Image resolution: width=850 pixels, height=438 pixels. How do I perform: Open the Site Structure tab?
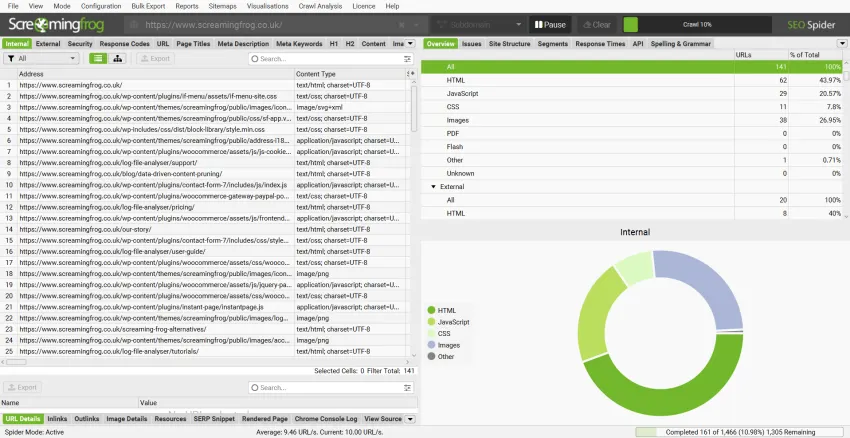point(509,44)
